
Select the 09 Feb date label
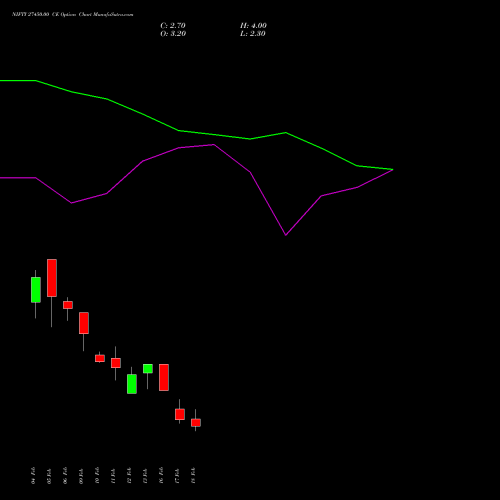point(81,476)
